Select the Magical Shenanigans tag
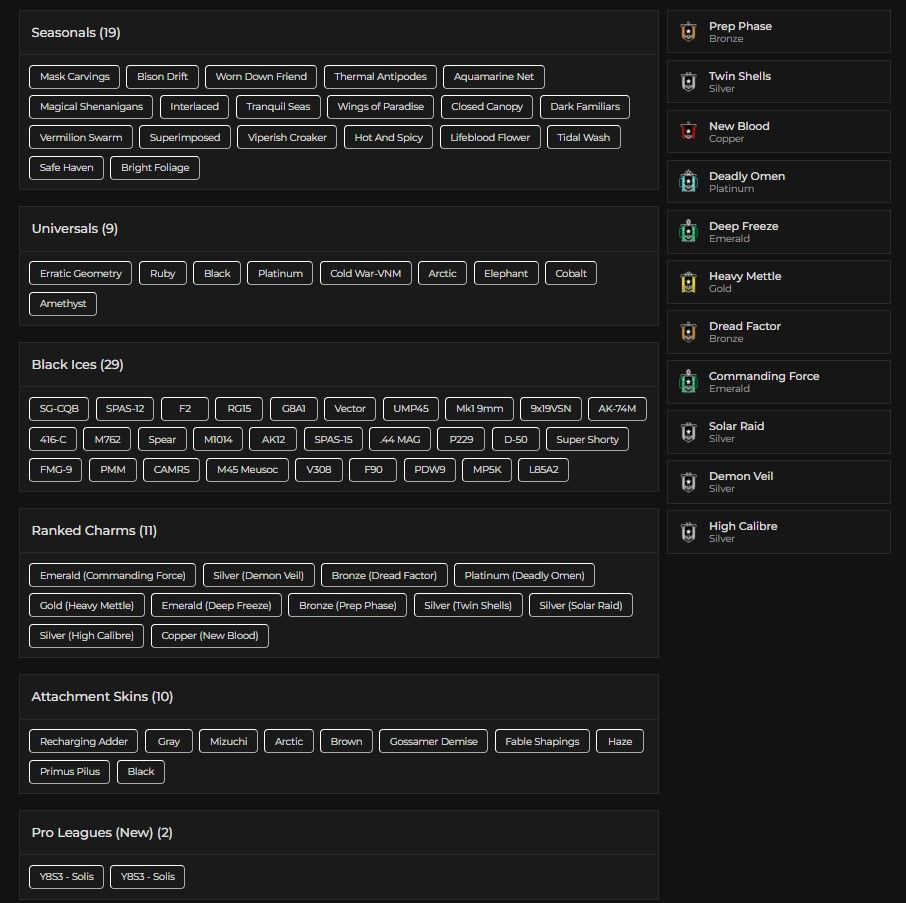 91,106
